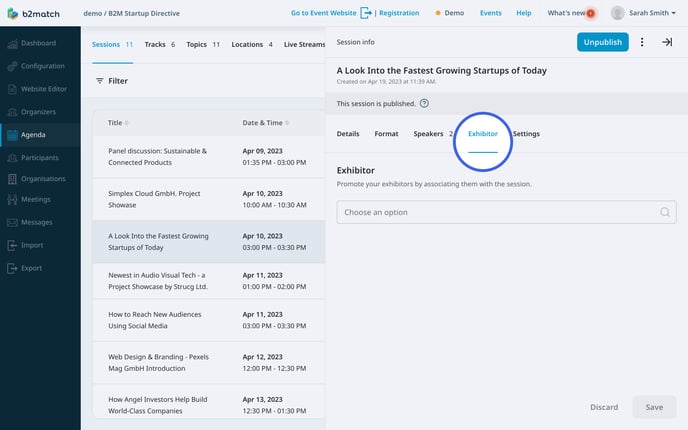Open the Exhibitor tab
Viewport: 688px width, 430px height.
pyautogui.click(x=483, y=134)
